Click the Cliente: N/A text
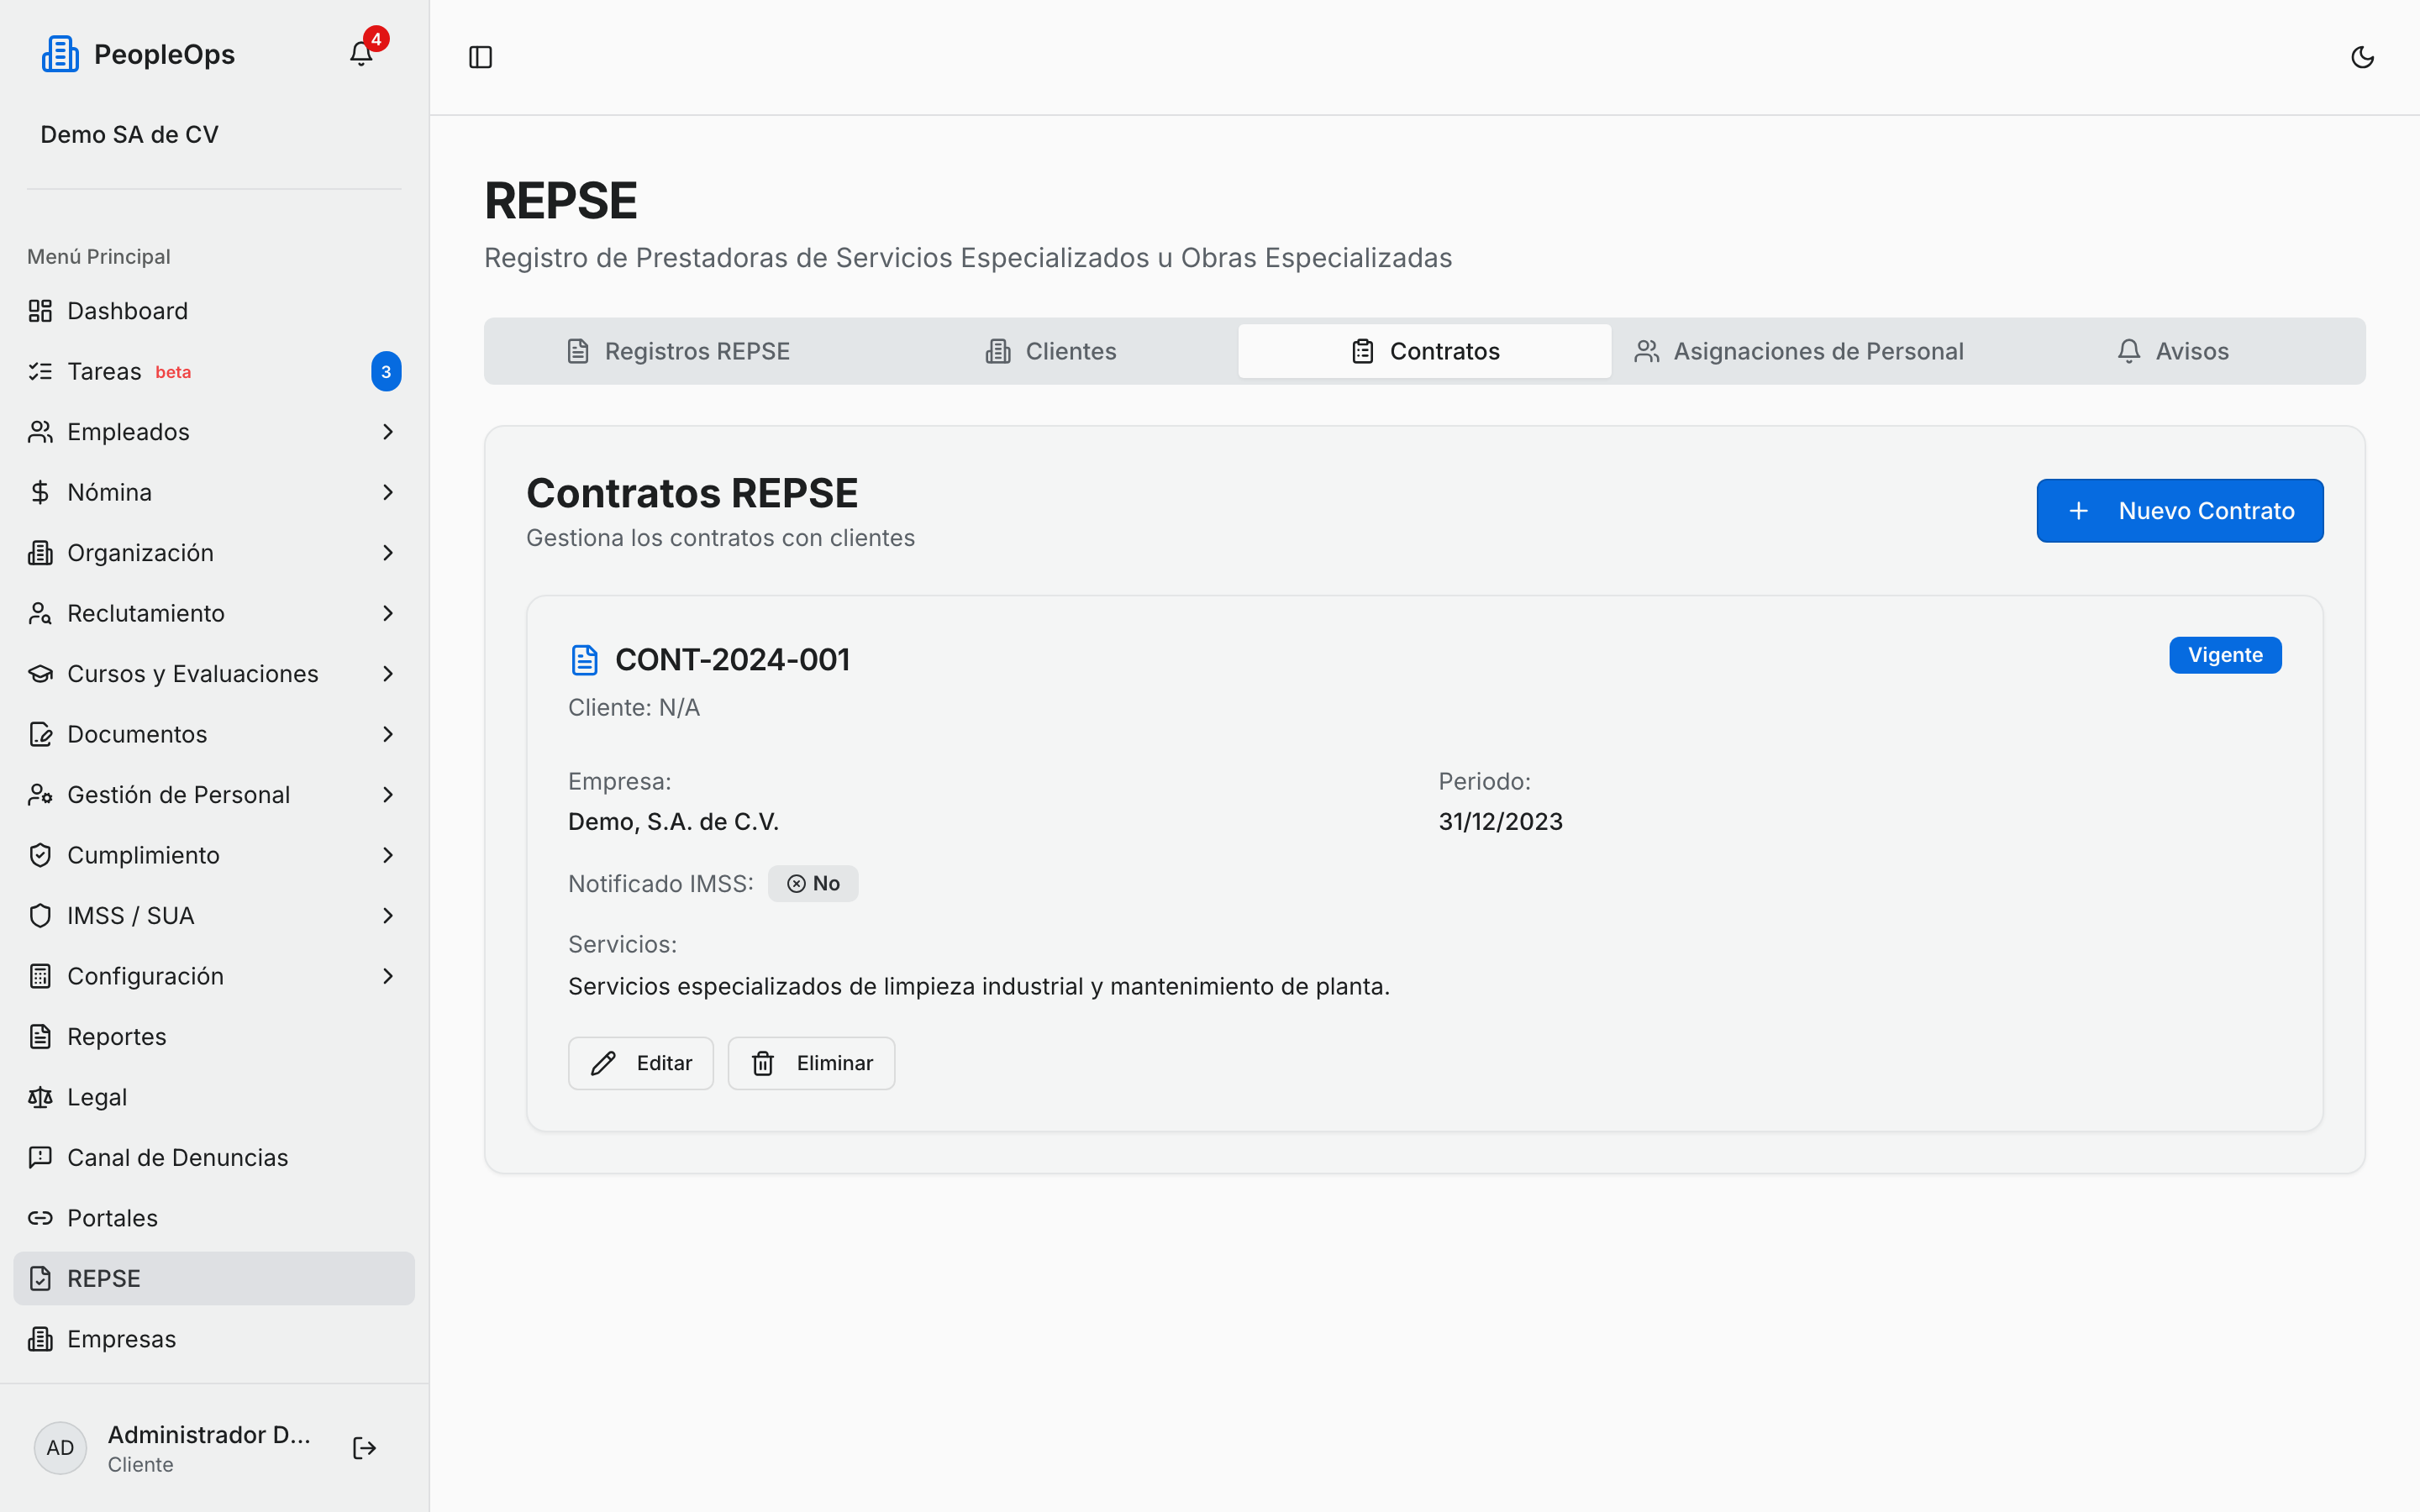The height and width of the screenshot is (1512, 2420). (x=634, y=708)
